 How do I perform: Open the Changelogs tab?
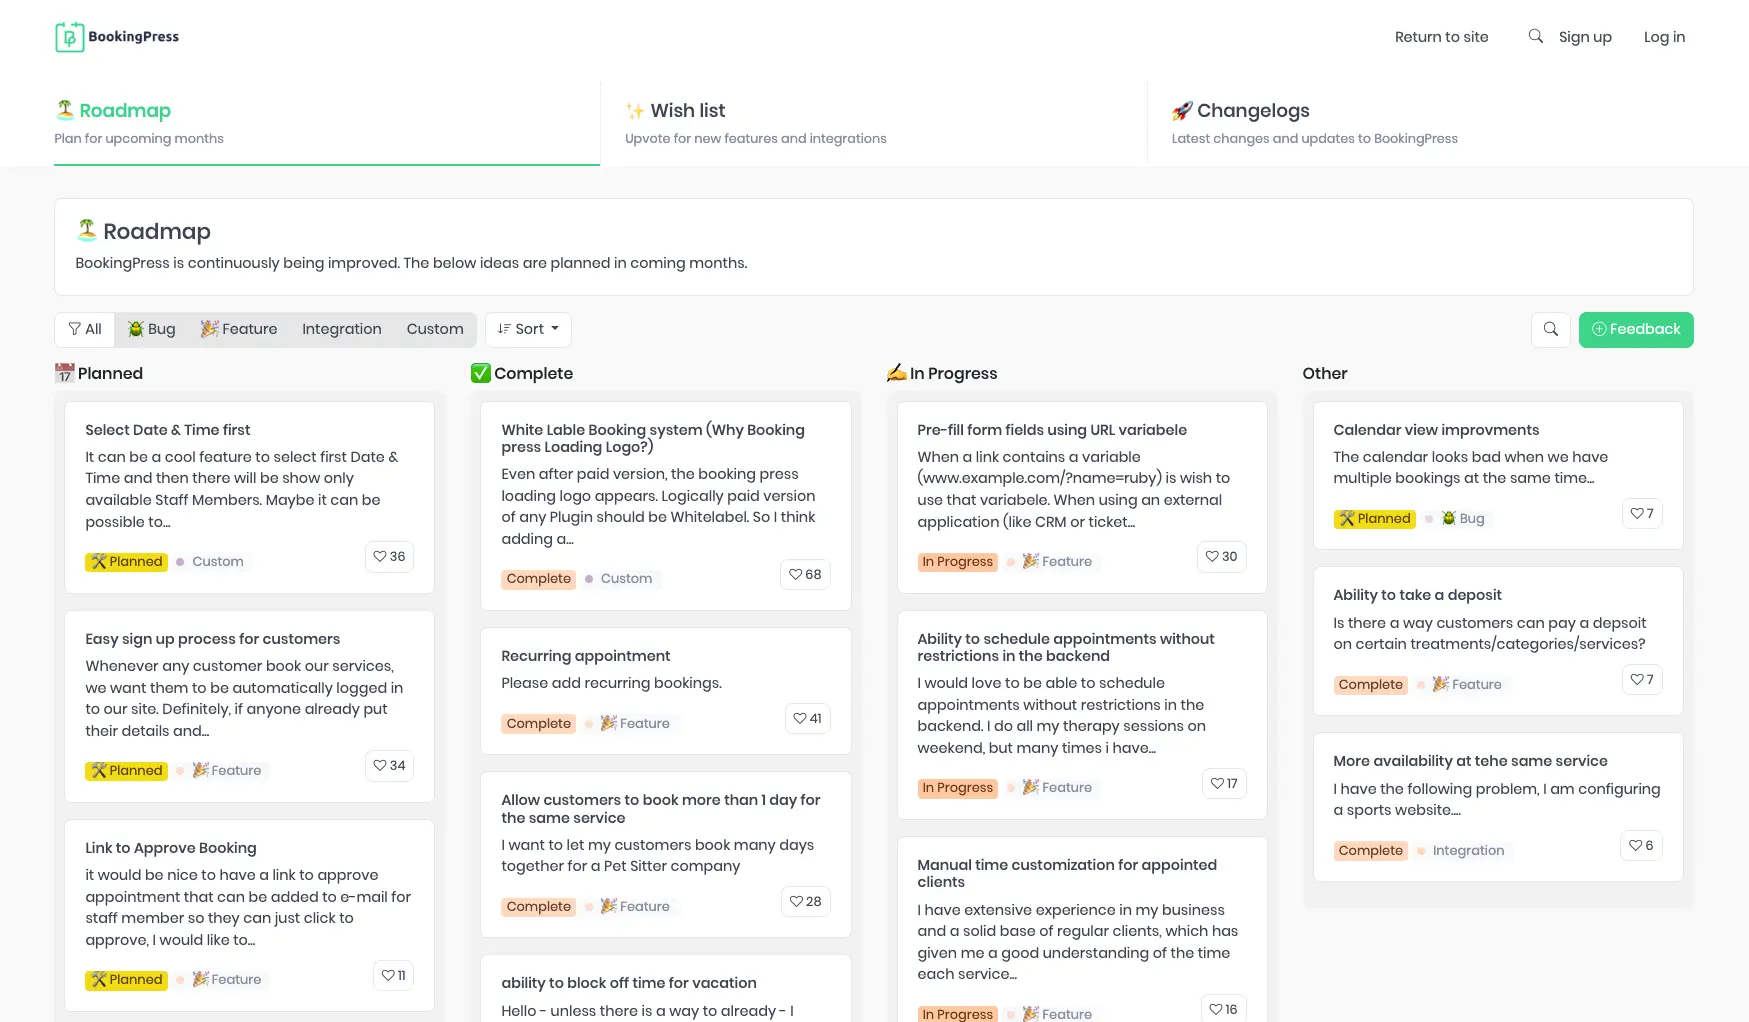click(1253, 110)
